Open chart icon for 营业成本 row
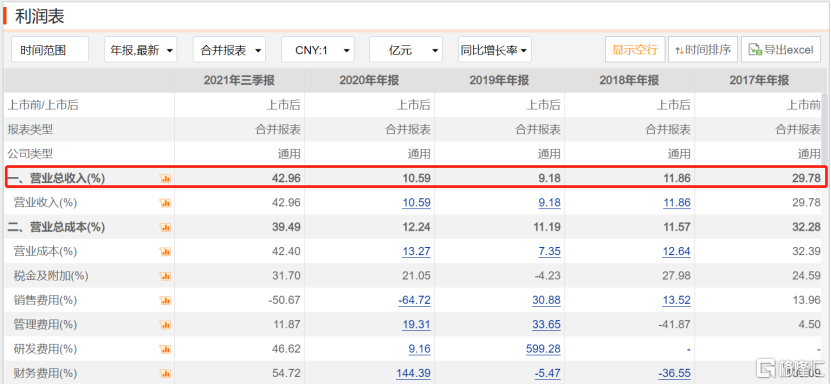 point(165,251)
